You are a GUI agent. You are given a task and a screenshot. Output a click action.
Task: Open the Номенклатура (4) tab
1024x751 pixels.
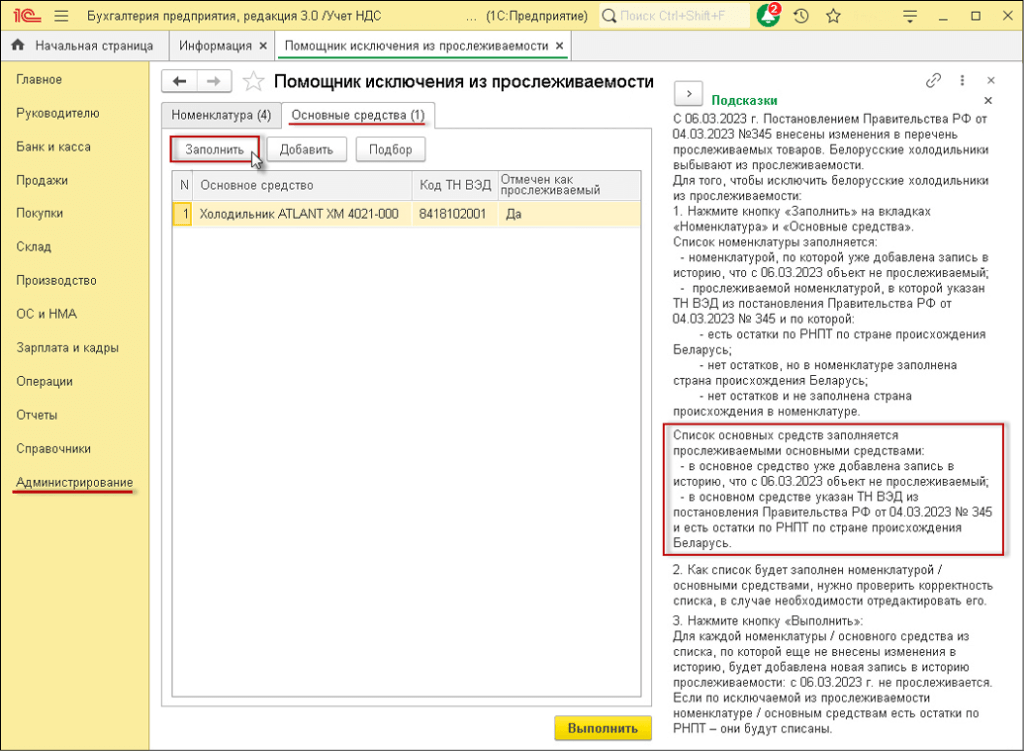221,115
